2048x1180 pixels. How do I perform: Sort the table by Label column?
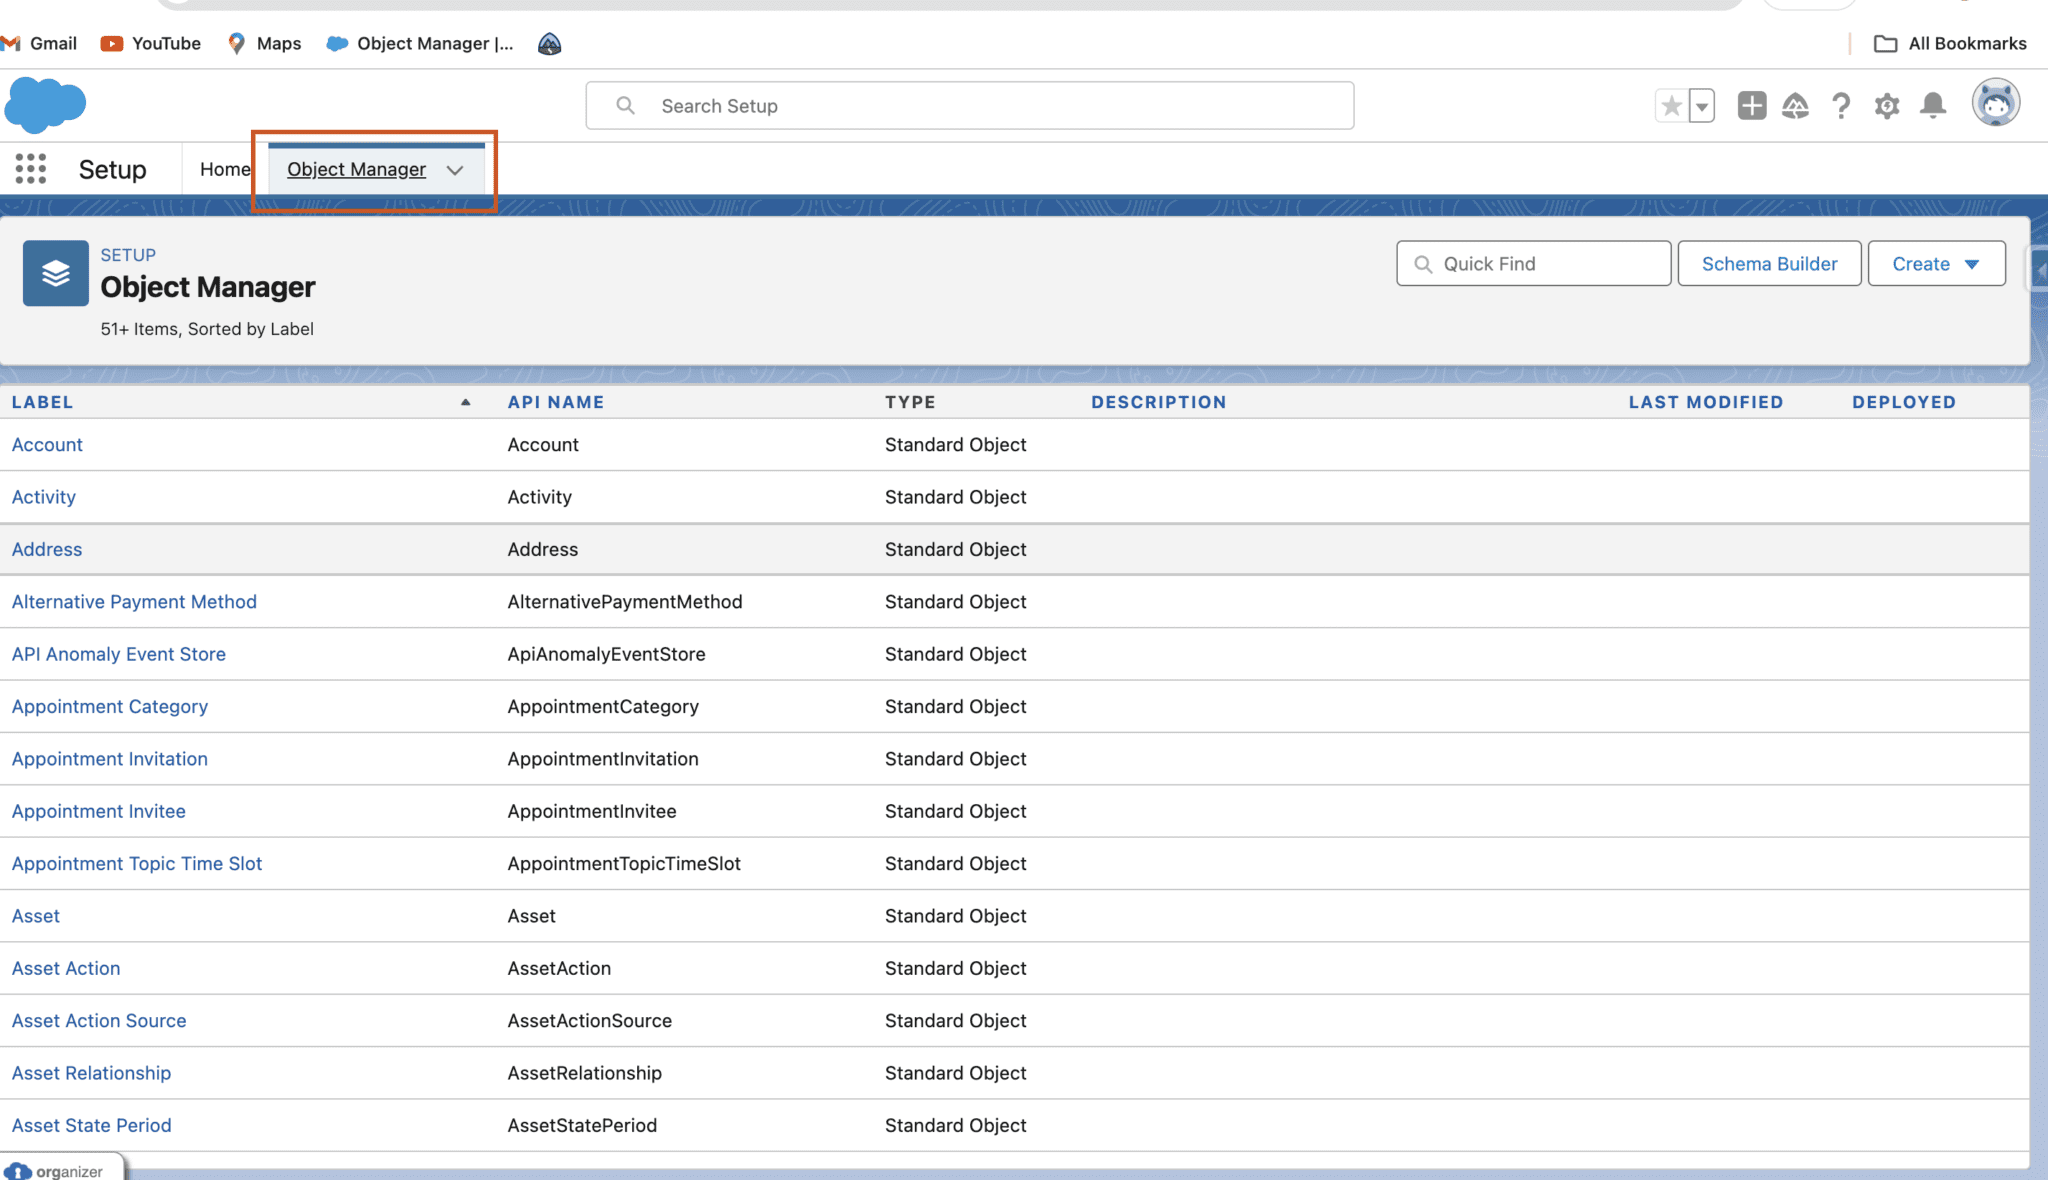(x=43, y=401)
